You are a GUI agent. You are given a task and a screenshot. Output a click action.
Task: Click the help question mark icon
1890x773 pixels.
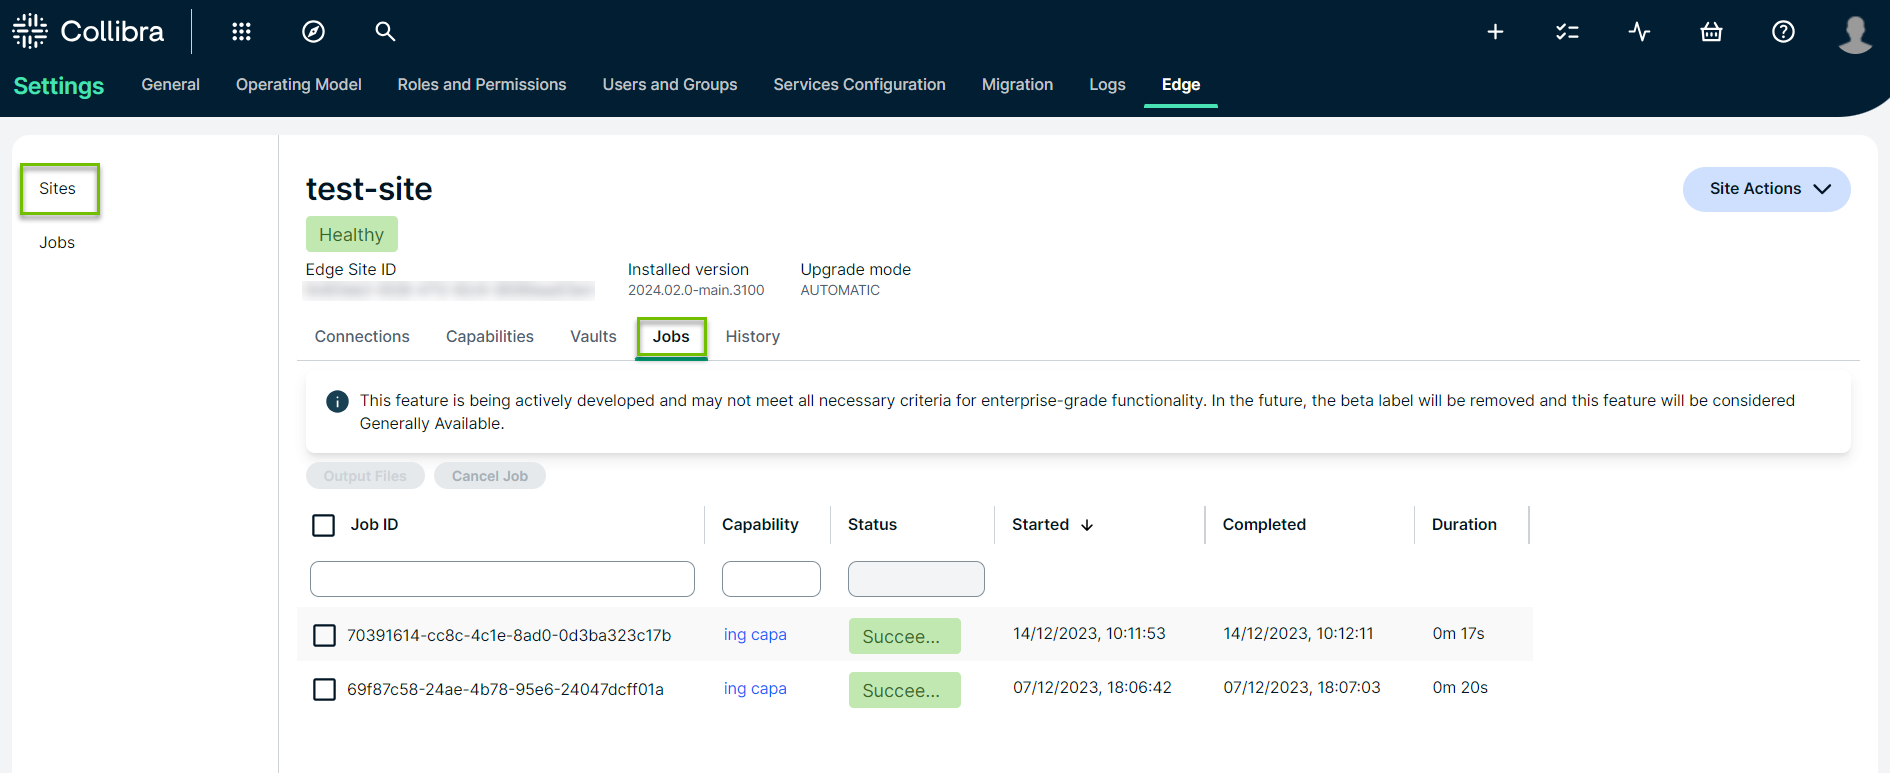[1783, 32]
